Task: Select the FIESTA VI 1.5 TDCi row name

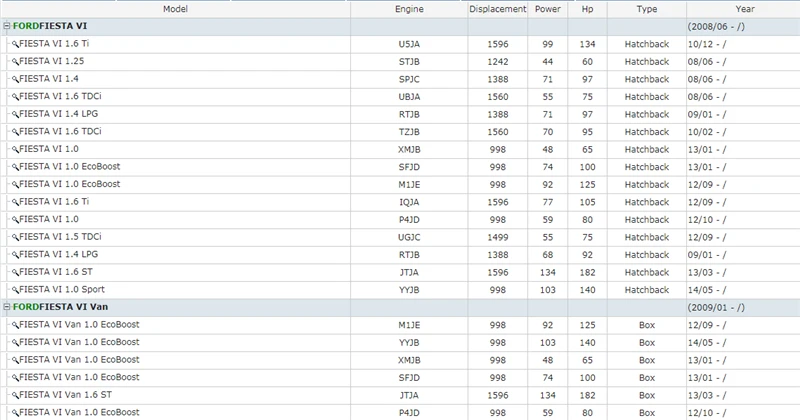Action: tap(60, 237)
